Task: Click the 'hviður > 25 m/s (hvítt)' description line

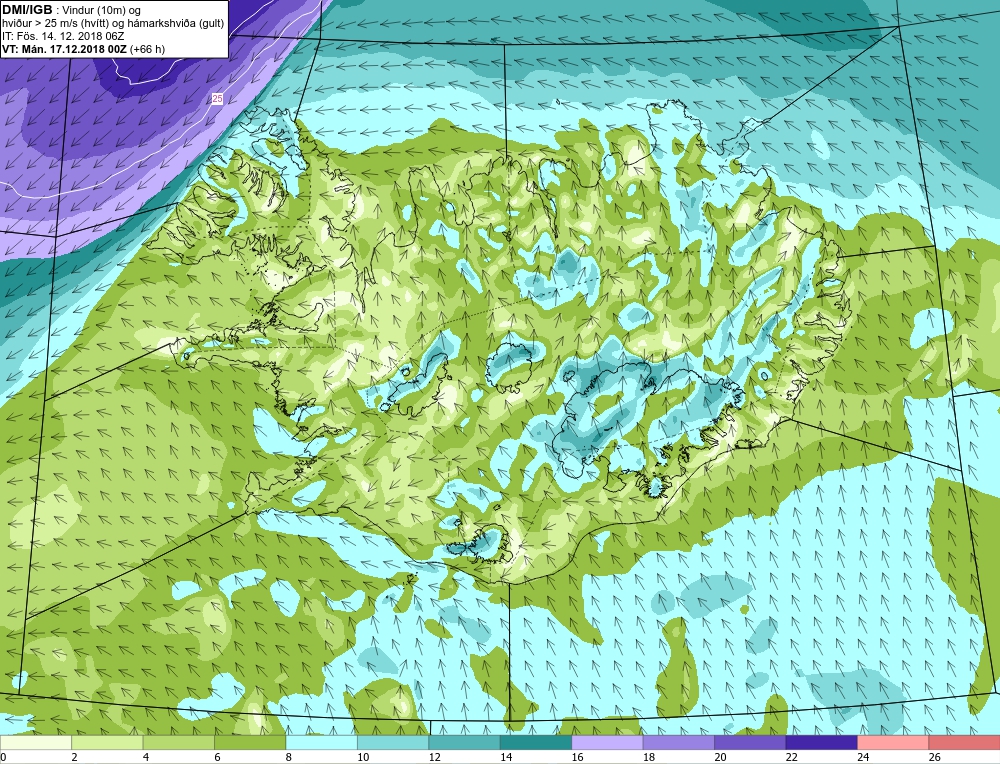Action: point(113,24)
